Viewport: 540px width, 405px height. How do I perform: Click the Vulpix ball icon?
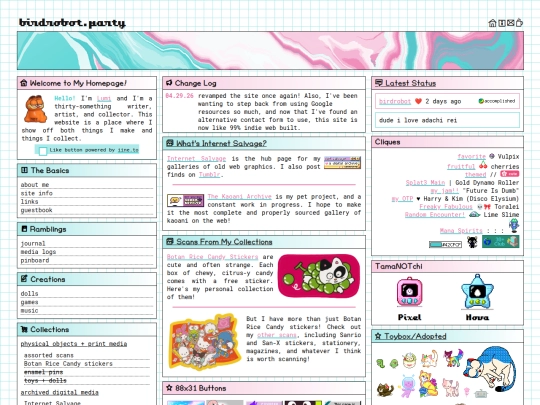(492, 156)
